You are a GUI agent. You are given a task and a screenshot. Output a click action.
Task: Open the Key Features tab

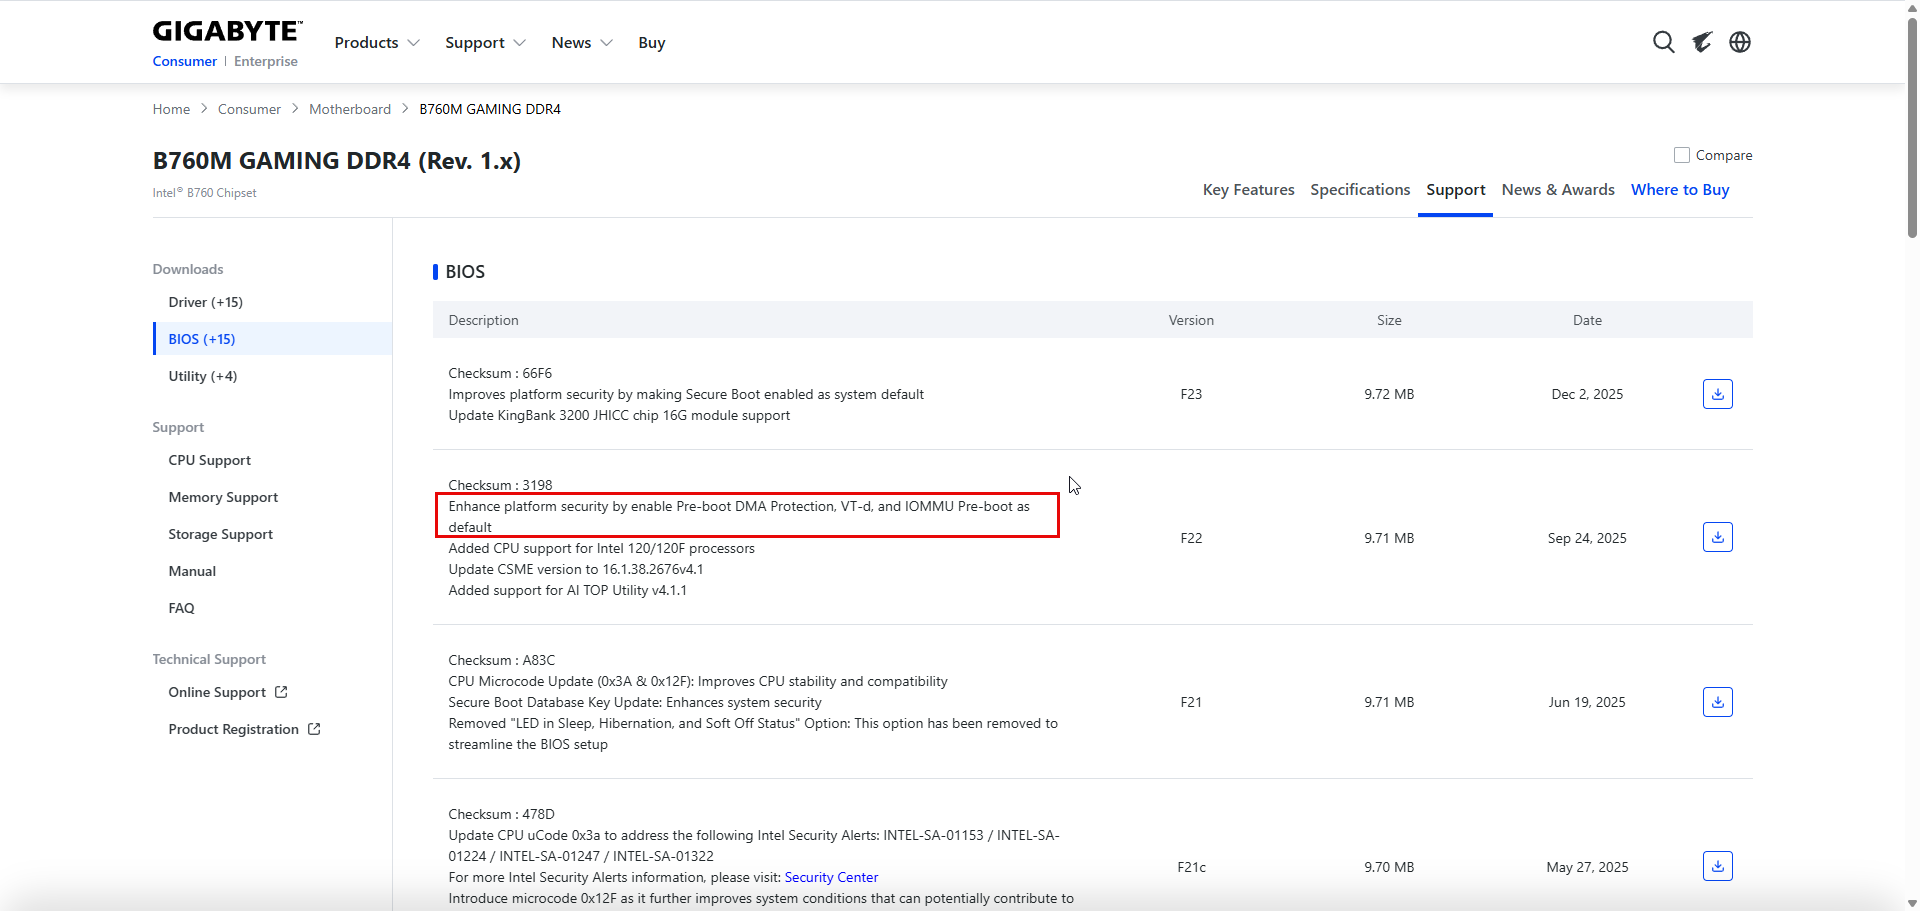click(1248, 190)
